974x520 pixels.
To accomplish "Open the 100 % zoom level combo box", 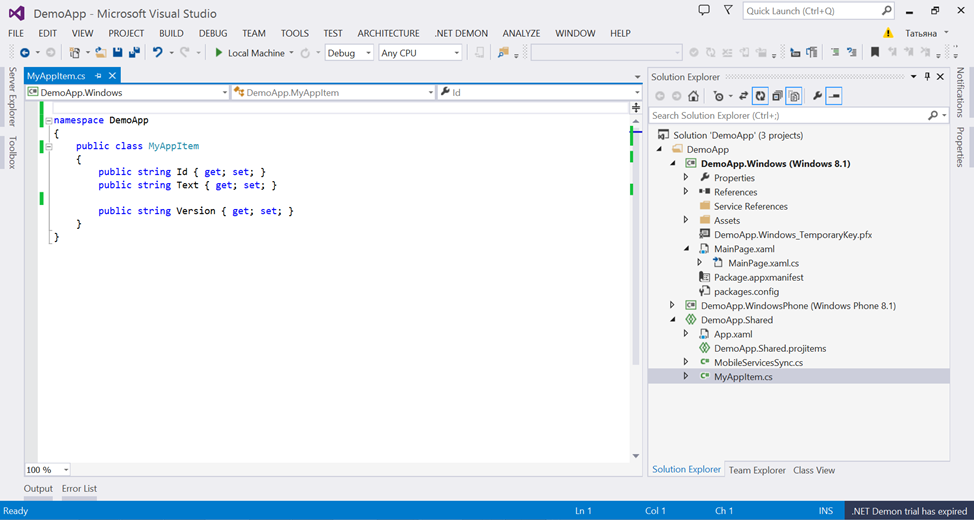I will pyautogui.click(x=47, y=470).
